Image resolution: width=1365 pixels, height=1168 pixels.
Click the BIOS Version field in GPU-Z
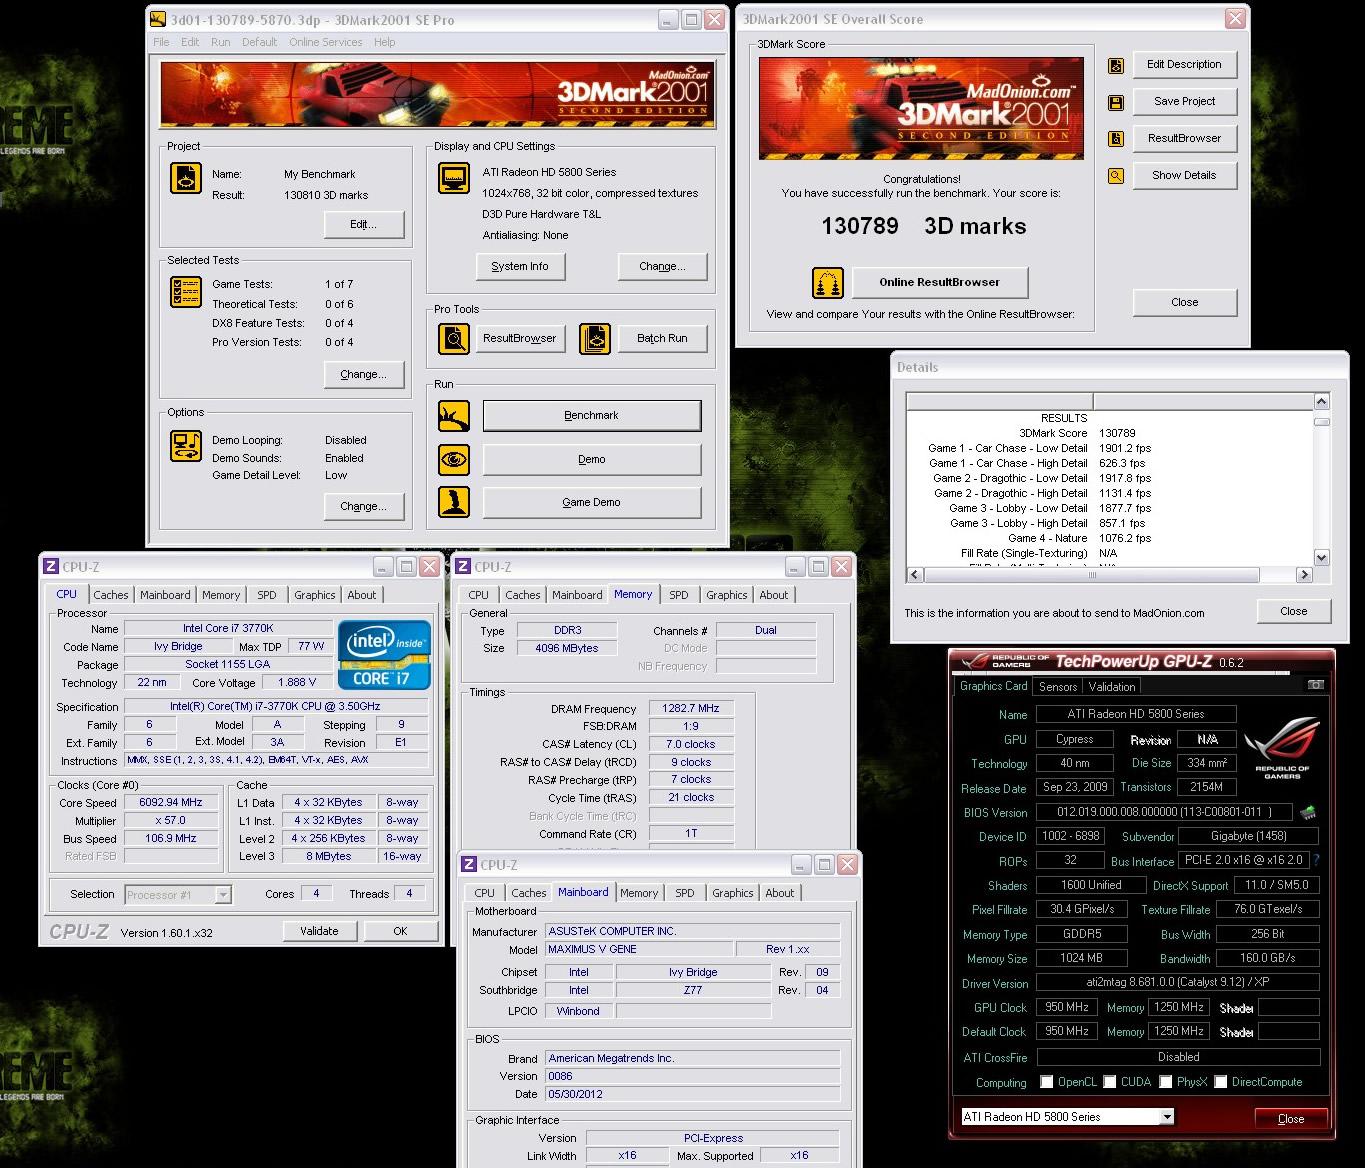pyautogui.click(x=1165, y=812)
